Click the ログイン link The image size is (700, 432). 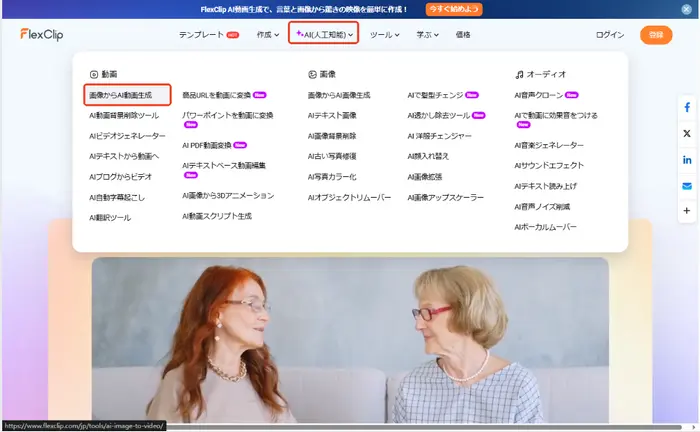pyautogui.click(x=610, y=34)
